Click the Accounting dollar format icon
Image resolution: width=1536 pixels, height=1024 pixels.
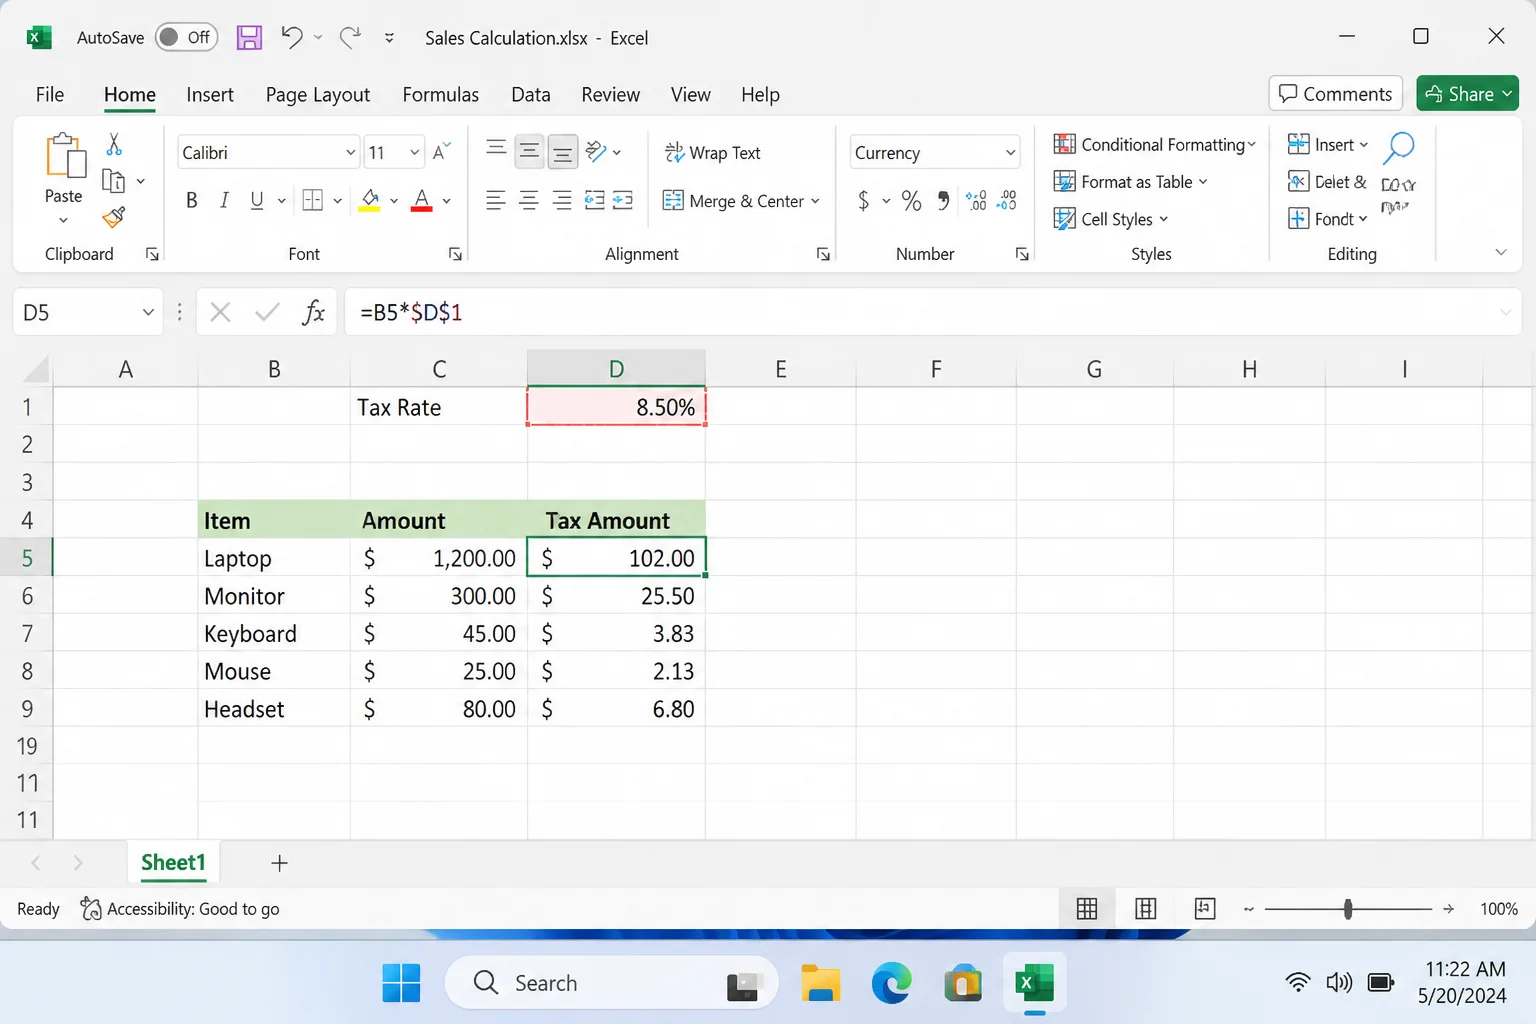tap(864, 201)
